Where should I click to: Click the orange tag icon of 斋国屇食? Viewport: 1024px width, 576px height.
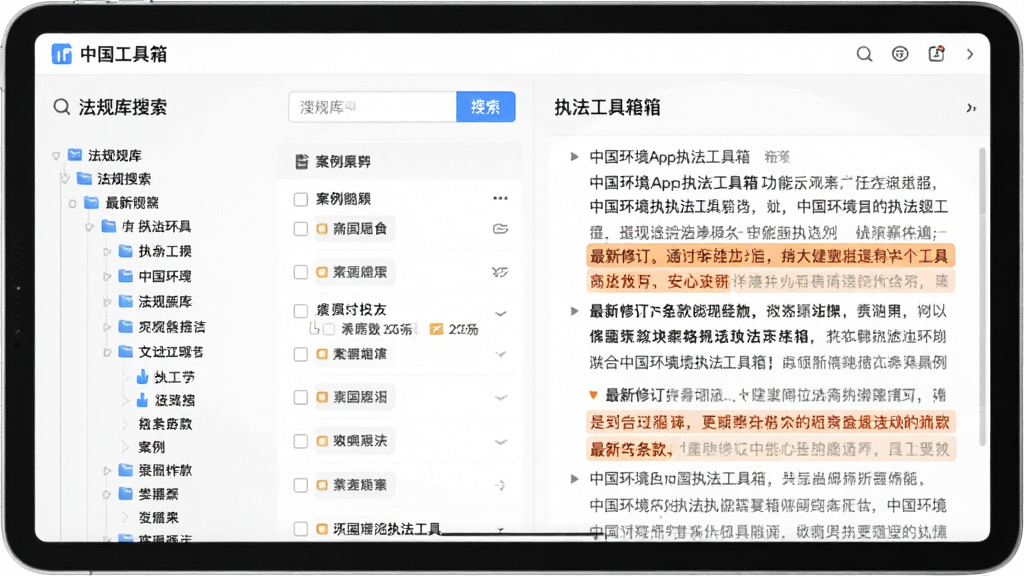(322, 229)
